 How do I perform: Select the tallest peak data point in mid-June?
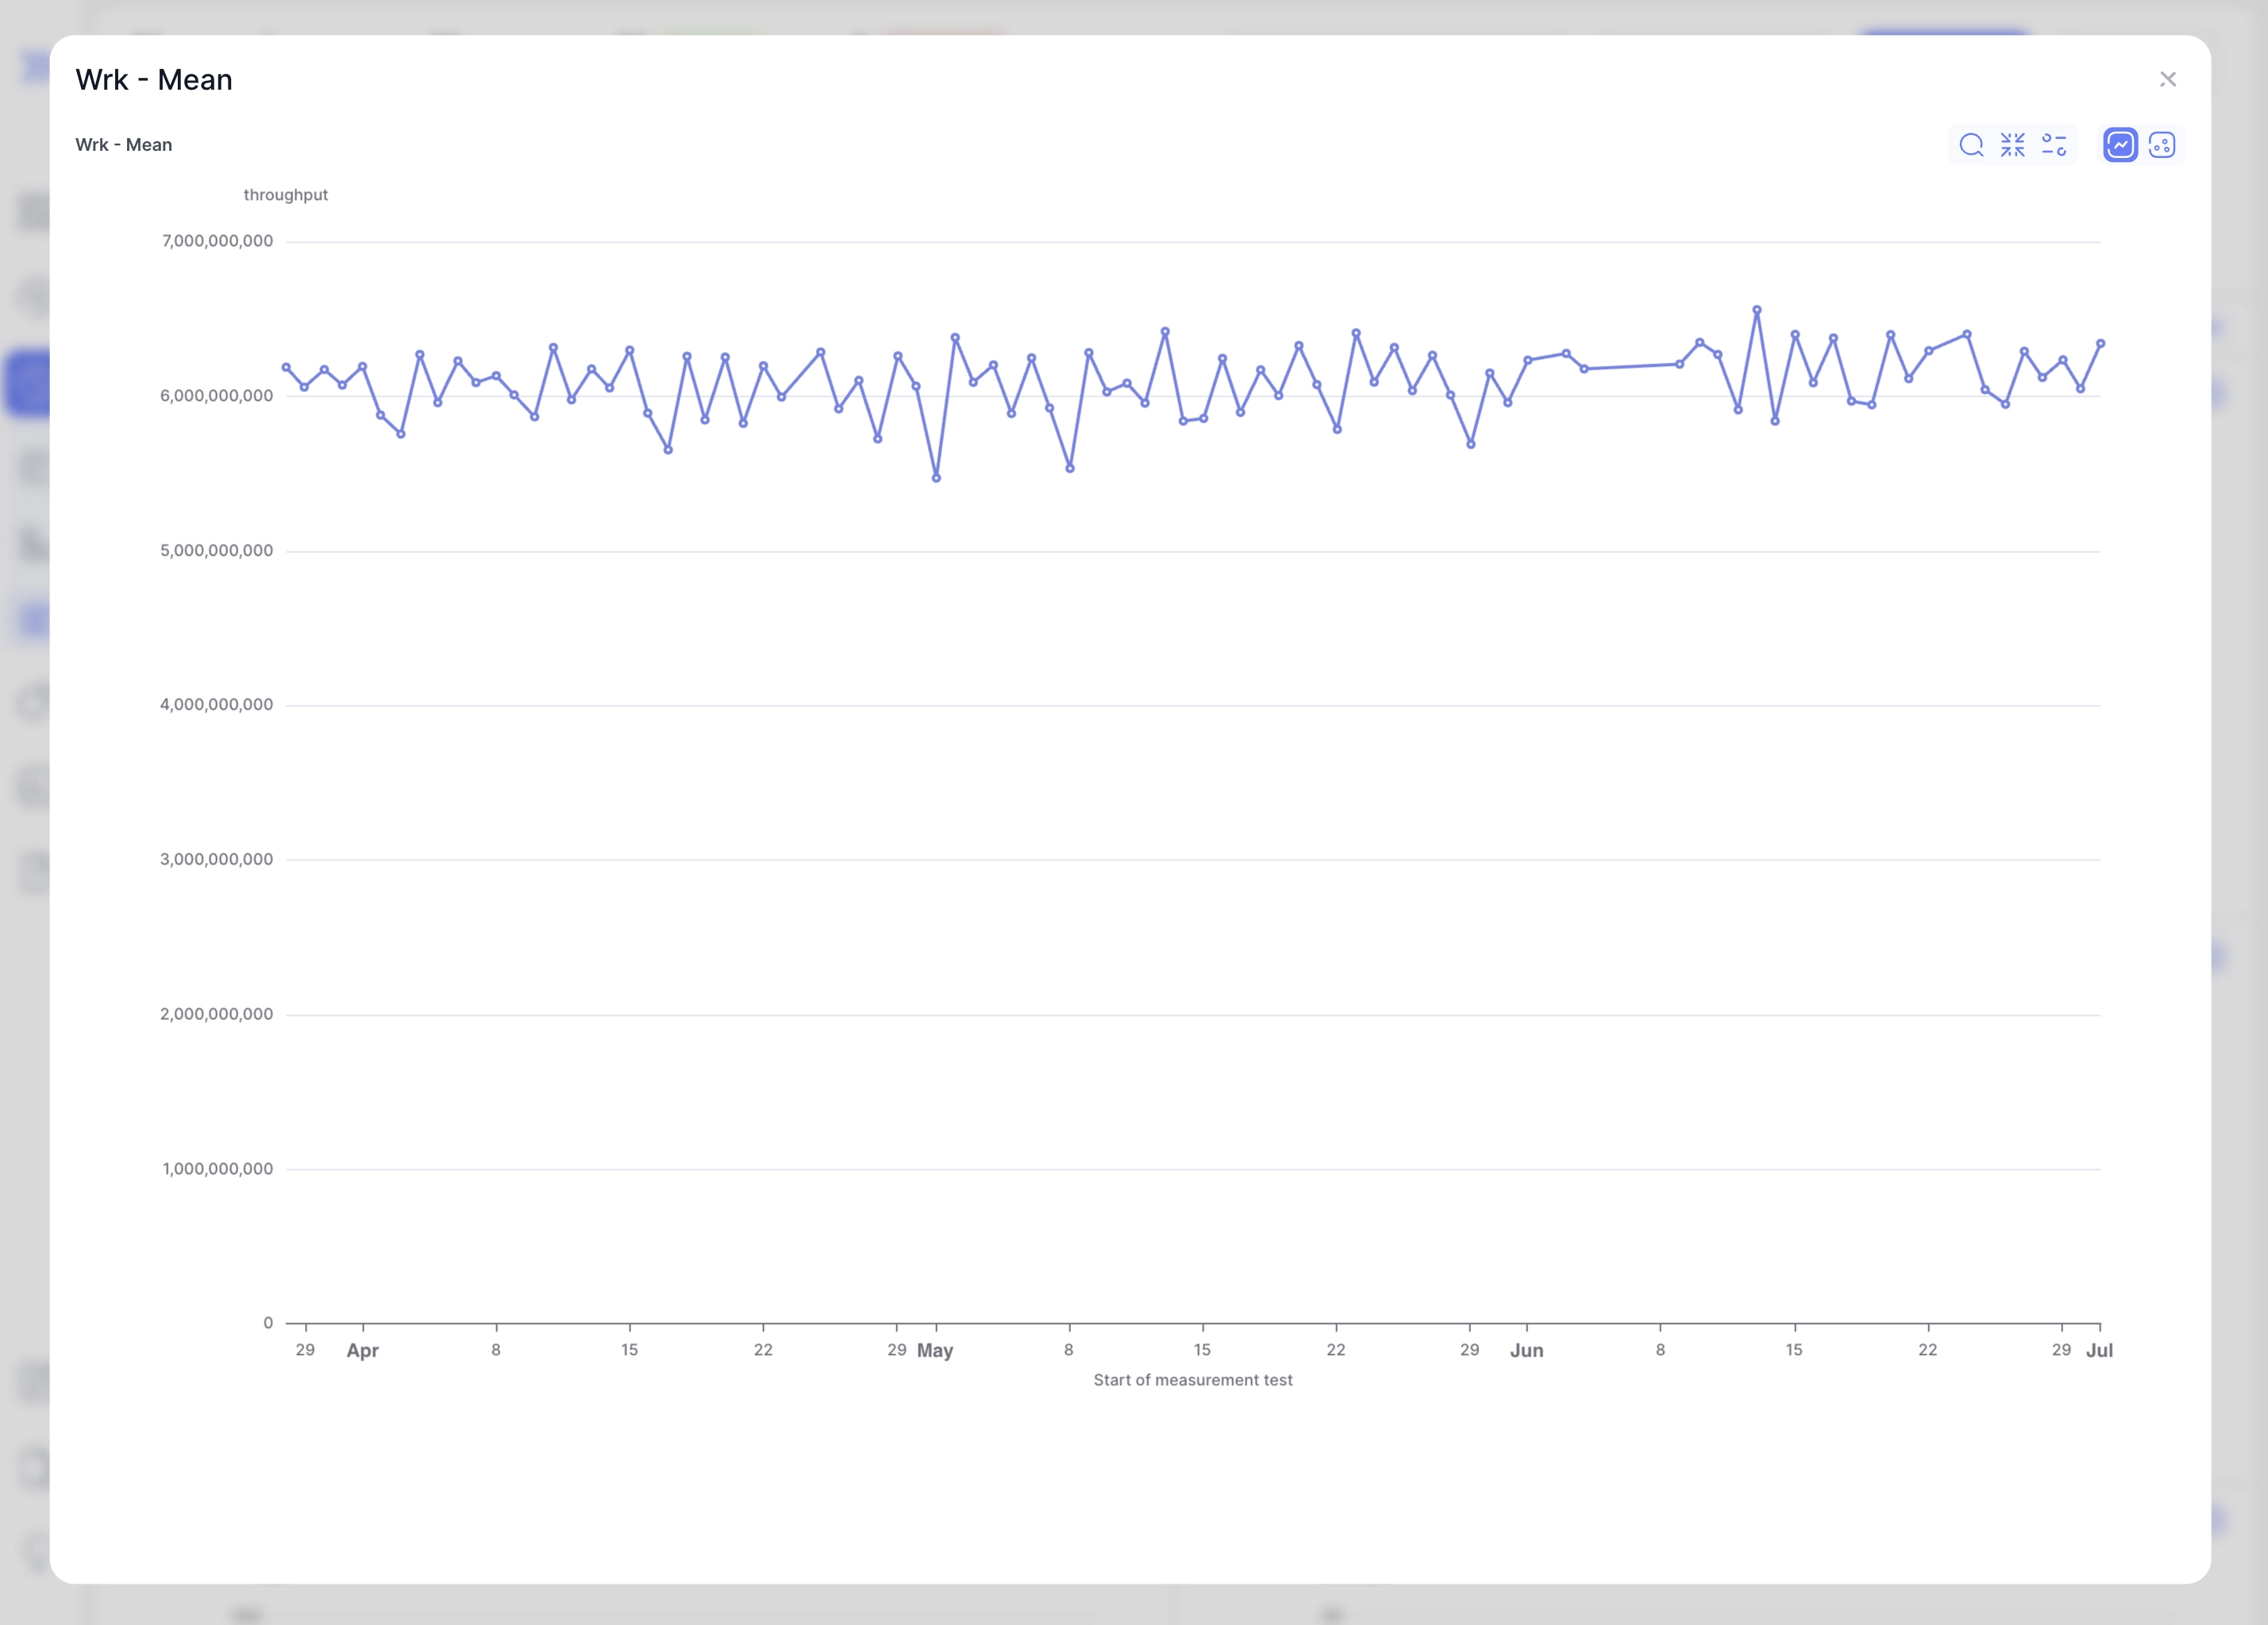pos(1756,311)
